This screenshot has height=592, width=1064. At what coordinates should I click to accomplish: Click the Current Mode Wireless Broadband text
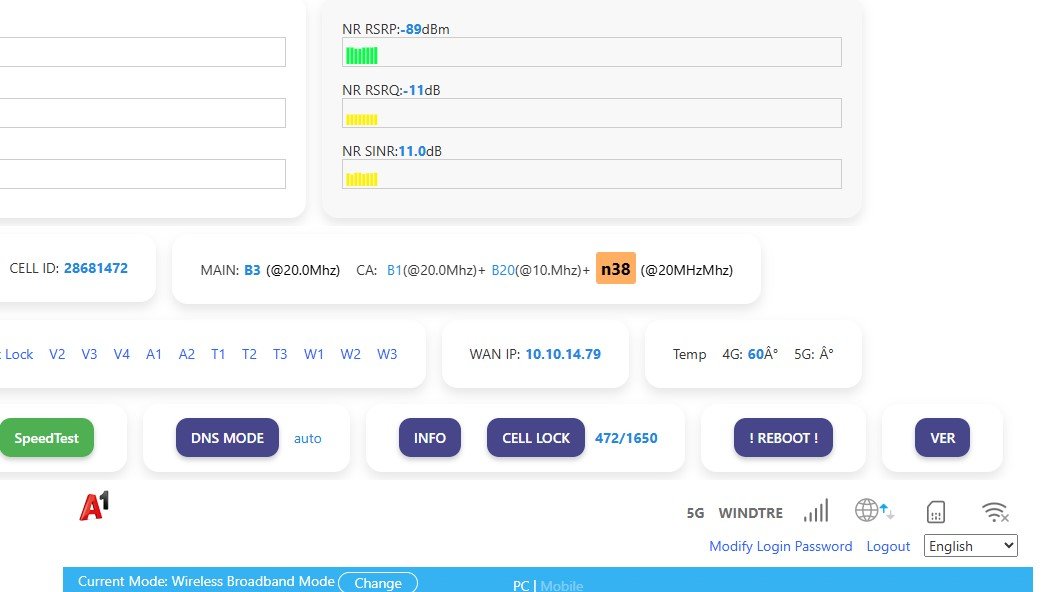point(206,582)
